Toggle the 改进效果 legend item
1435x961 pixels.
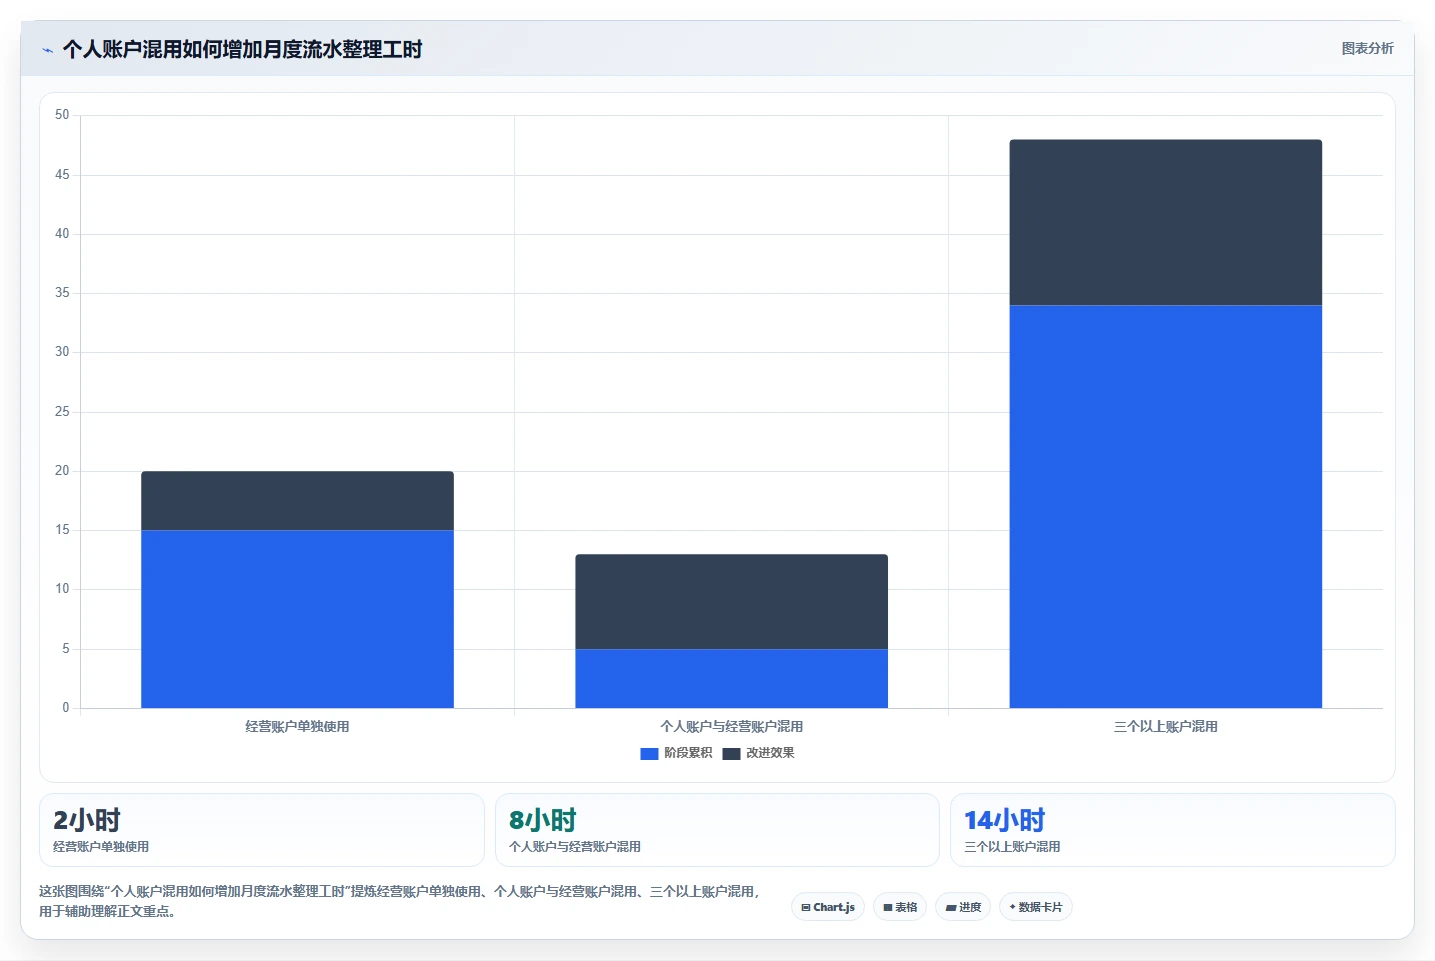coord(758,753)
